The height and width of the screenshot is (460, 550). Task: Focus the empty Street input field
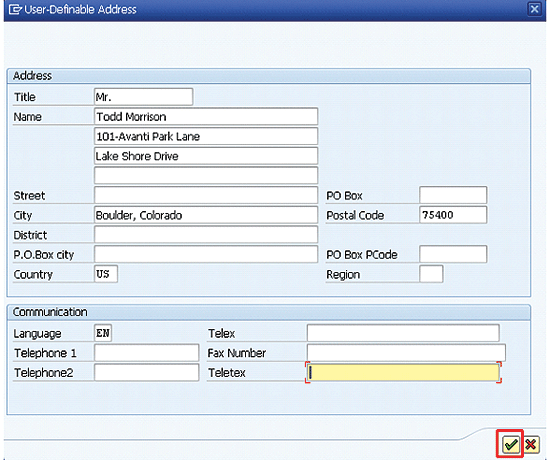[x=206, y=195]
